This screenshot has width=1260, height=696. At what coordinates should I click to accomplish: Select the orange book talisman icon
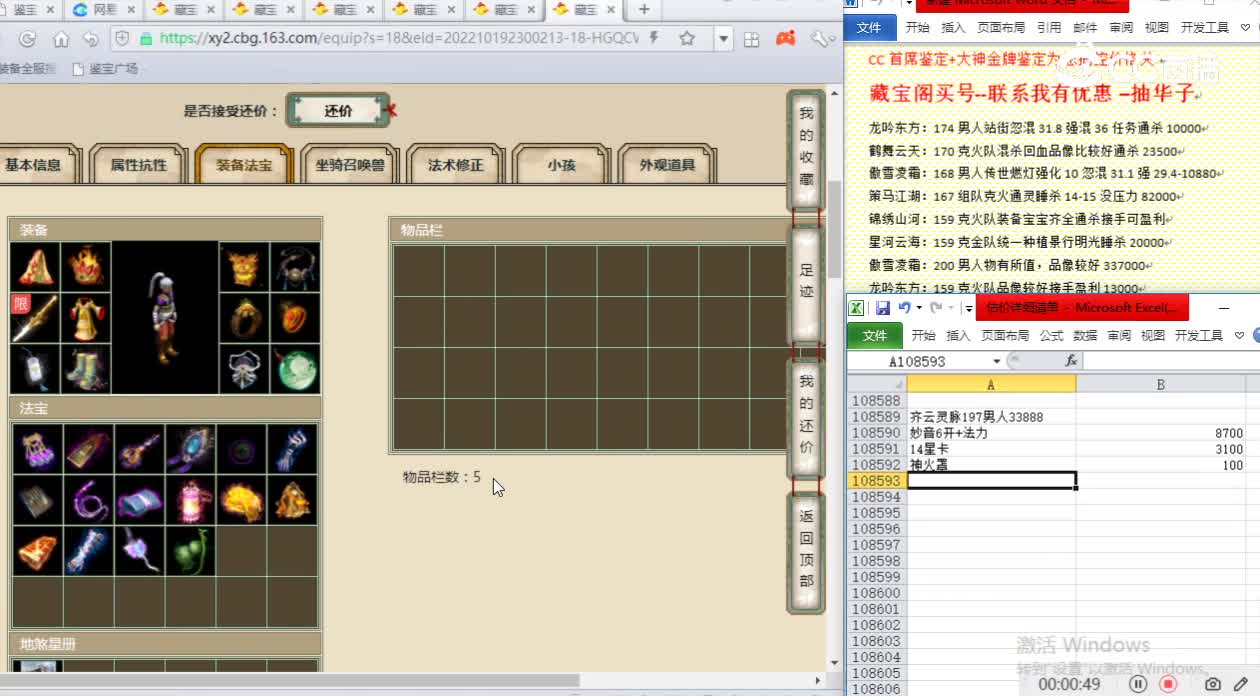[37, 551]
